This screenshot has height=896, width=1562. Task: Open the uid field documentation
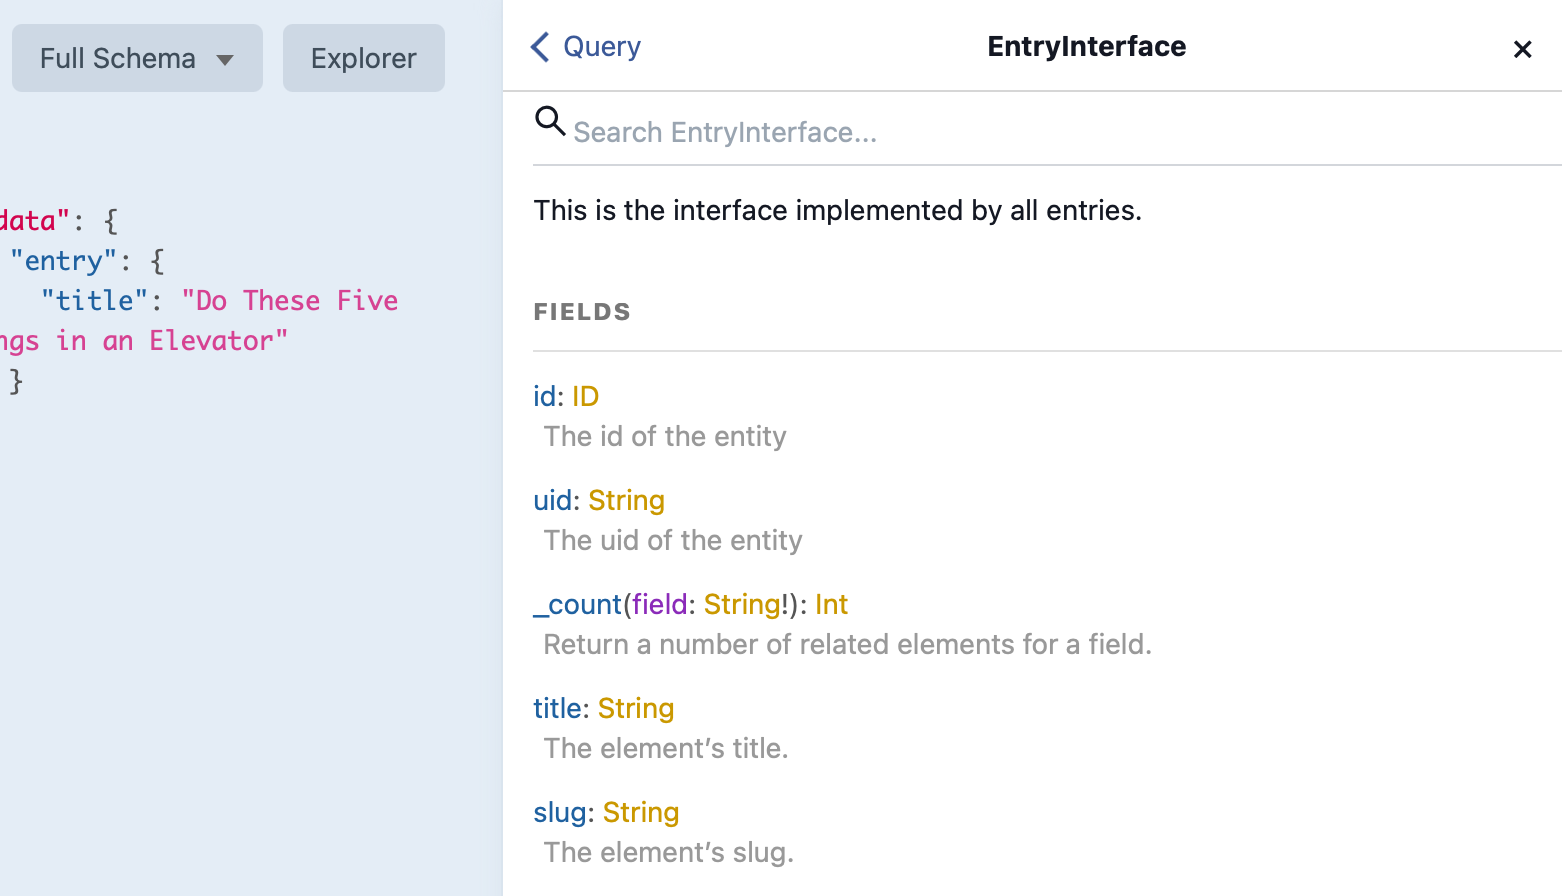coord(553,500)
